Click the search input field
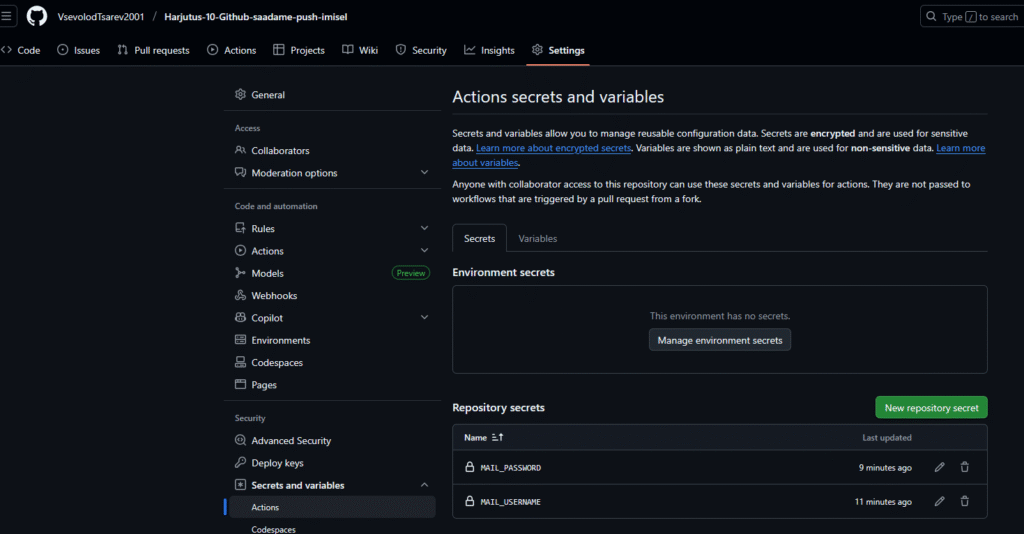 pos(970,17)
